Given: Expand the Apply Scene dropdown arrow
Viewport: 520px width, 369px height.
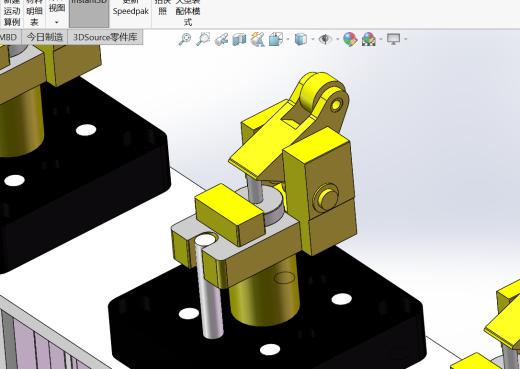Looking at the screenshot, I should [x=381, y=39].
